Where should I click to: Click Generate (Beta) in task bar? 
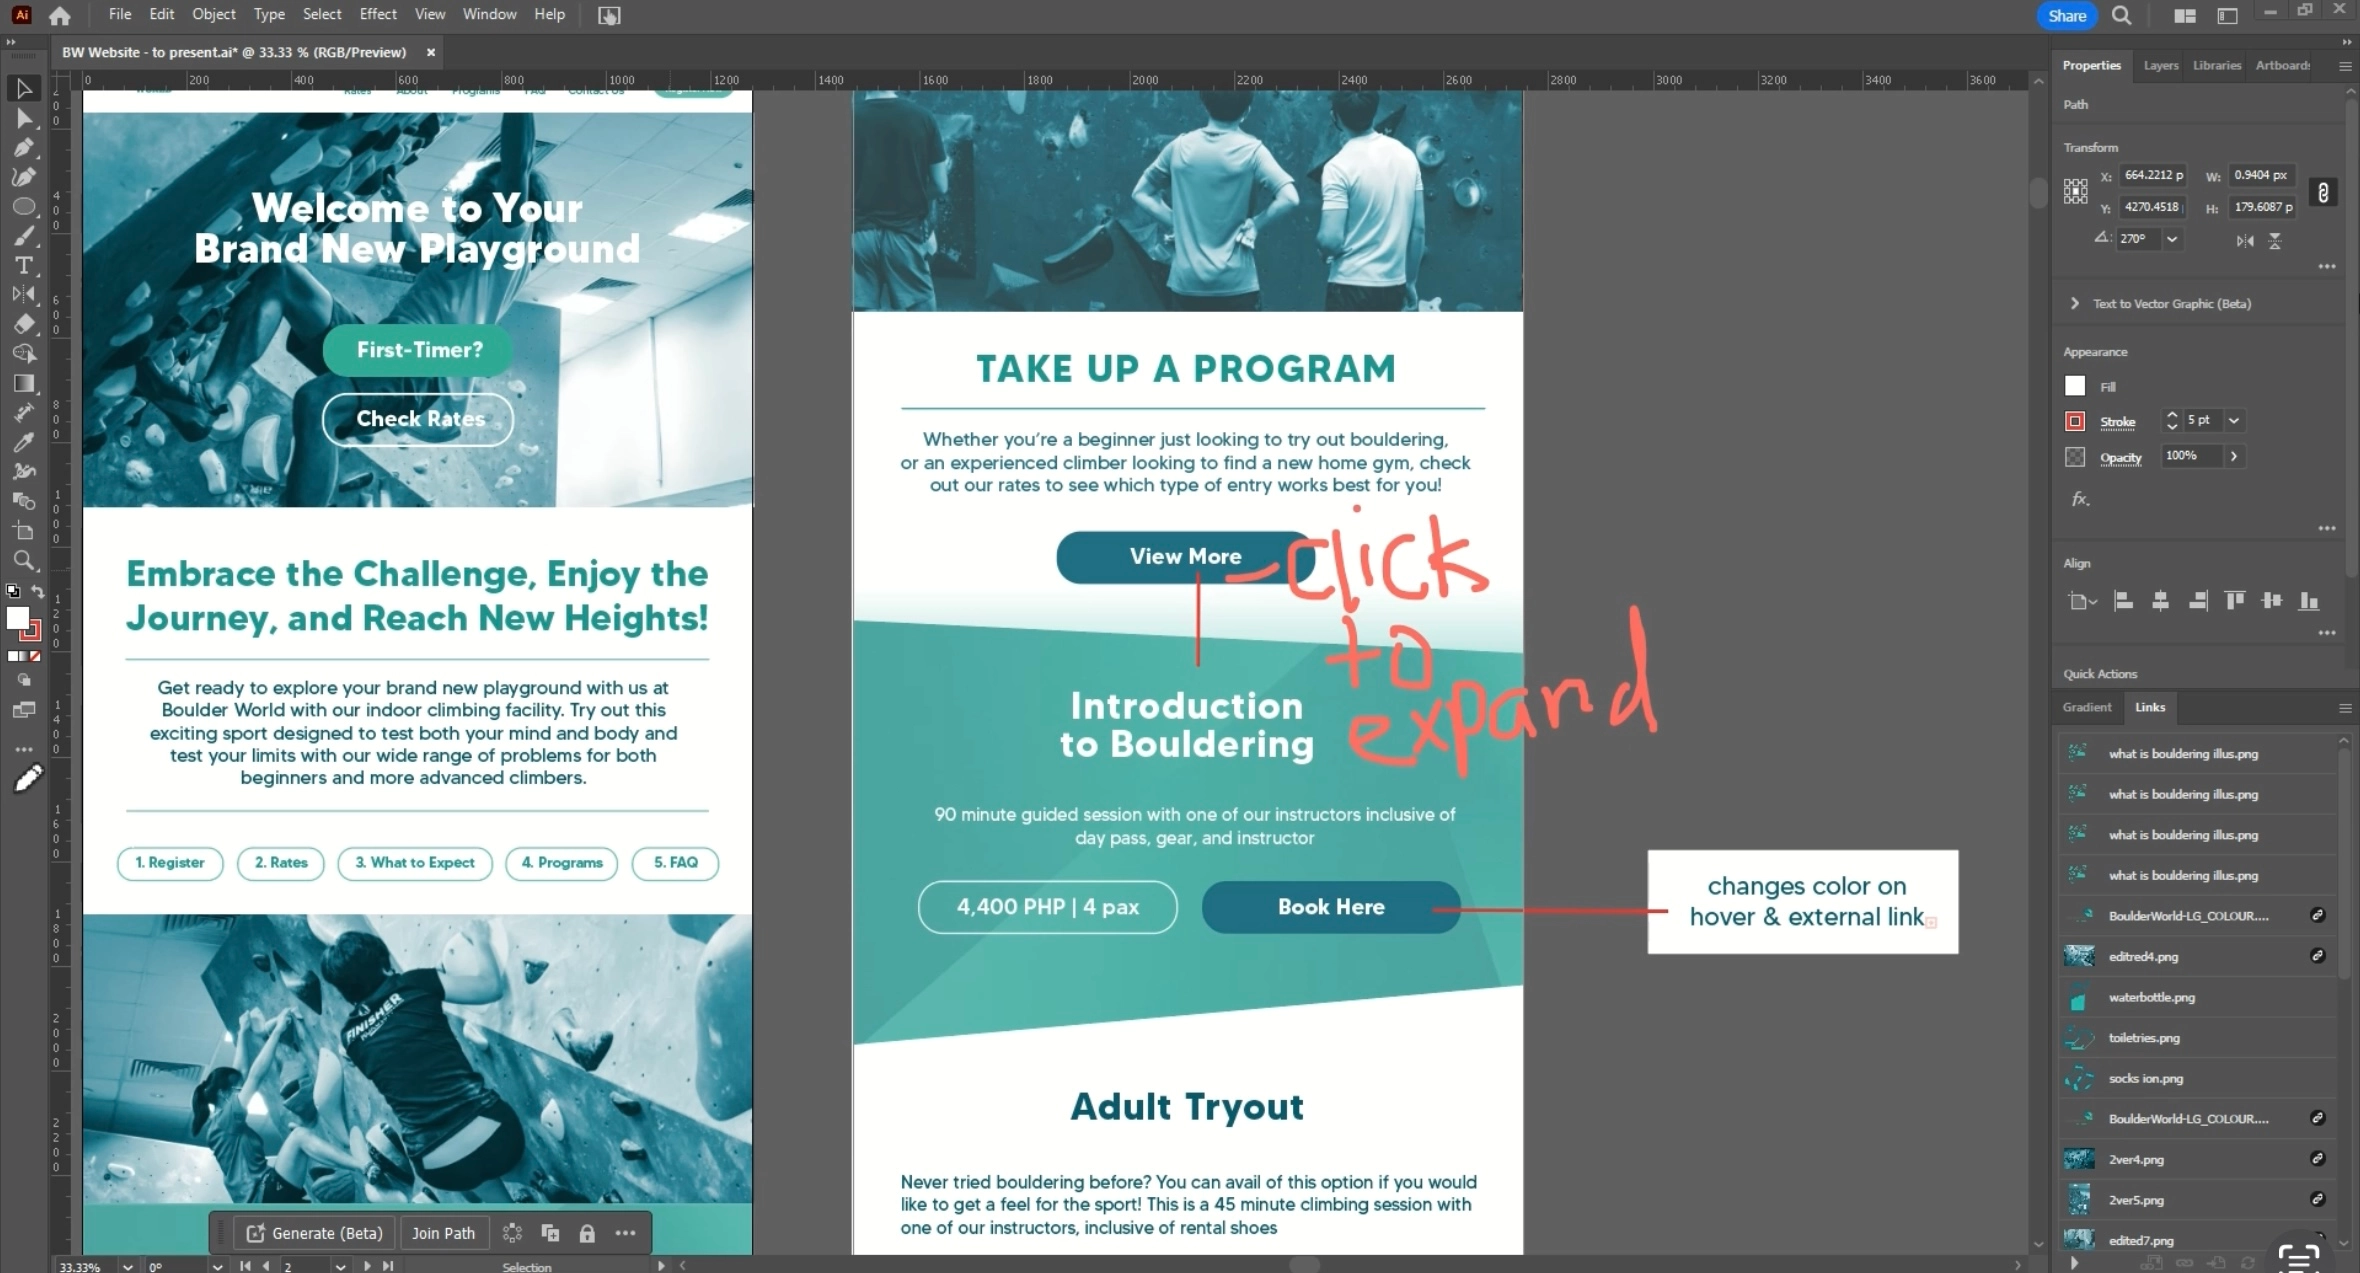pos(315,1233)
